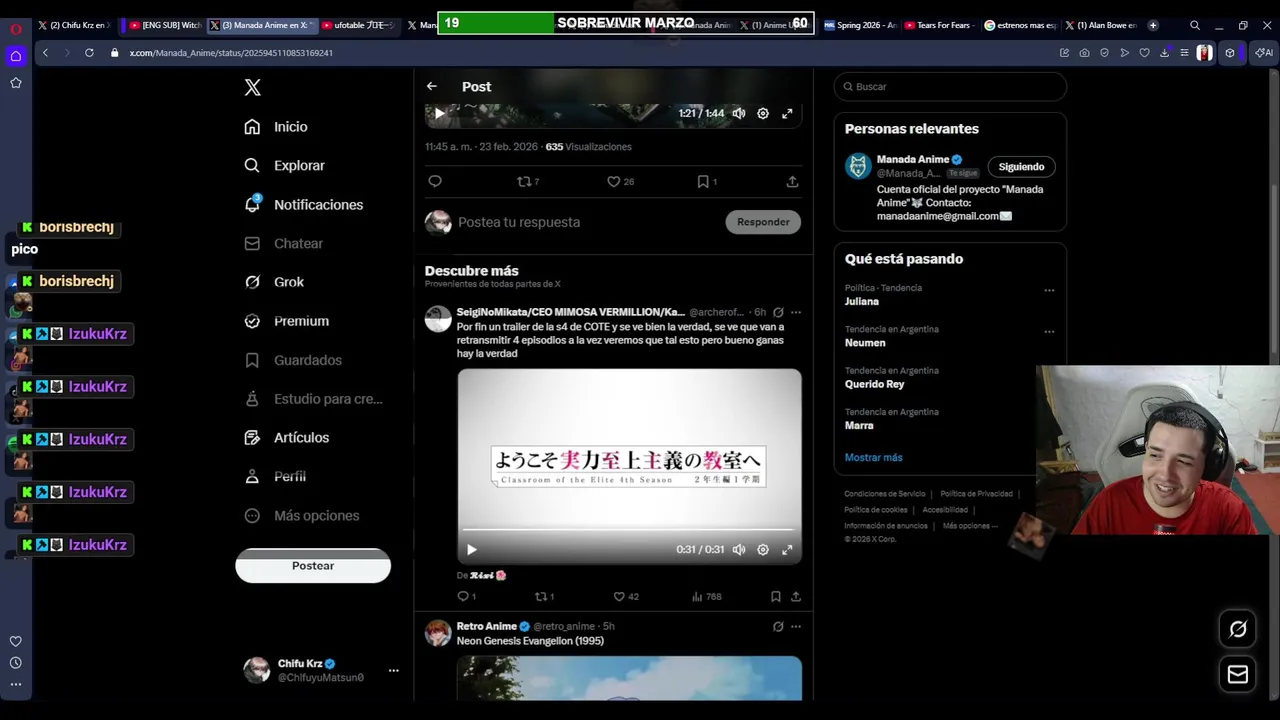Click the Responder button

click(x=763, y=222)
